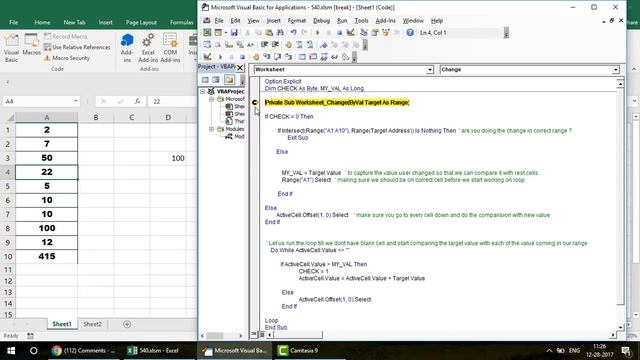Click Macro Security in the Excel ribbon

pyautogui.click(x=67, y=58)
